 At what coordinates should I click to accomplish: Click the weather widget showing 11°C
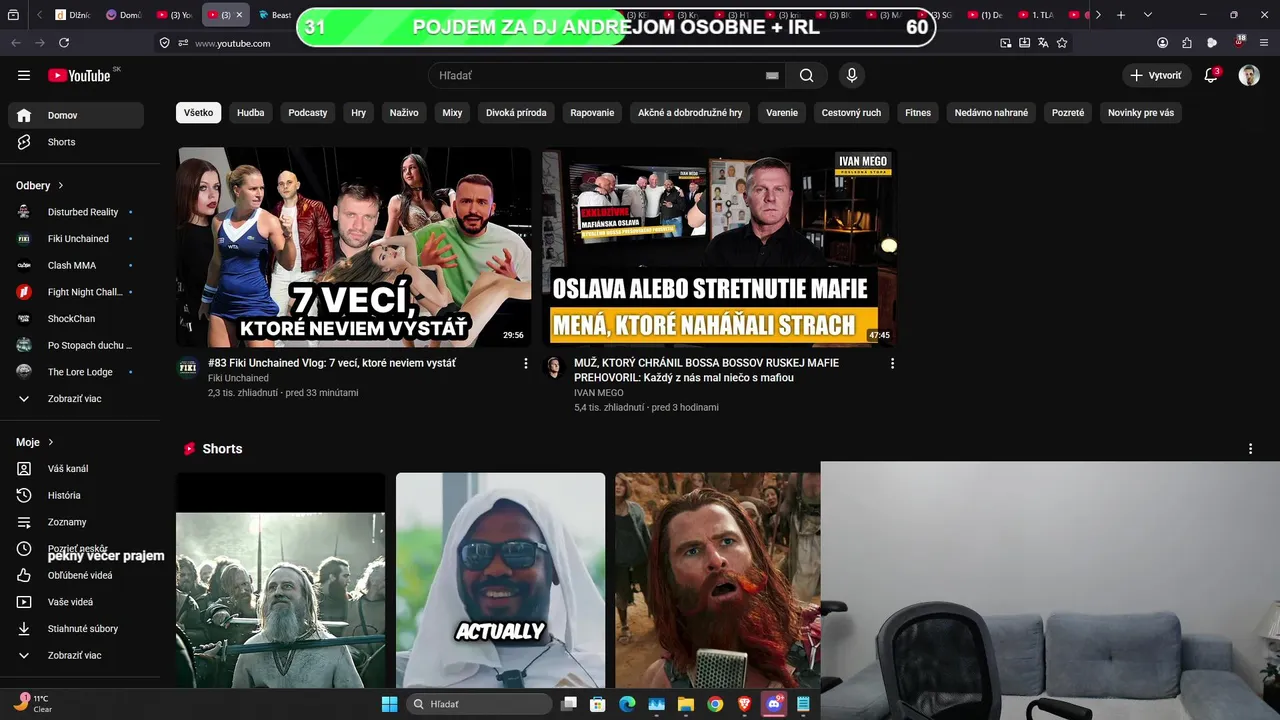[32, 703]
